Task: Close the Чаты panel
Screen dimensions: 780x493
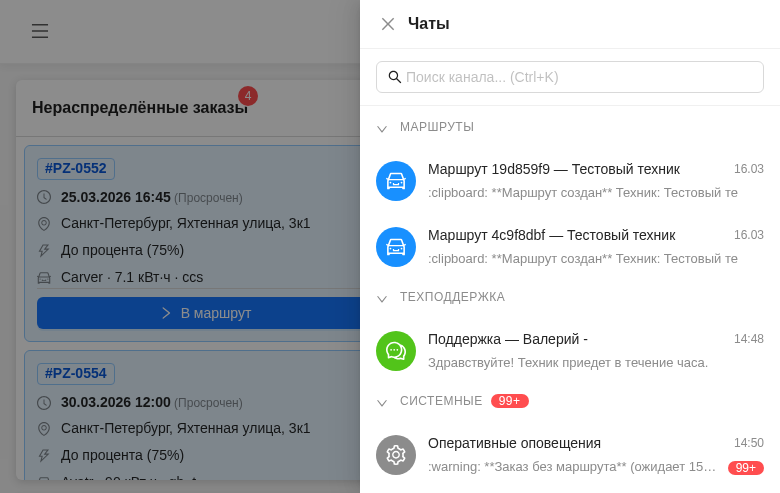Action: [388, 24]
